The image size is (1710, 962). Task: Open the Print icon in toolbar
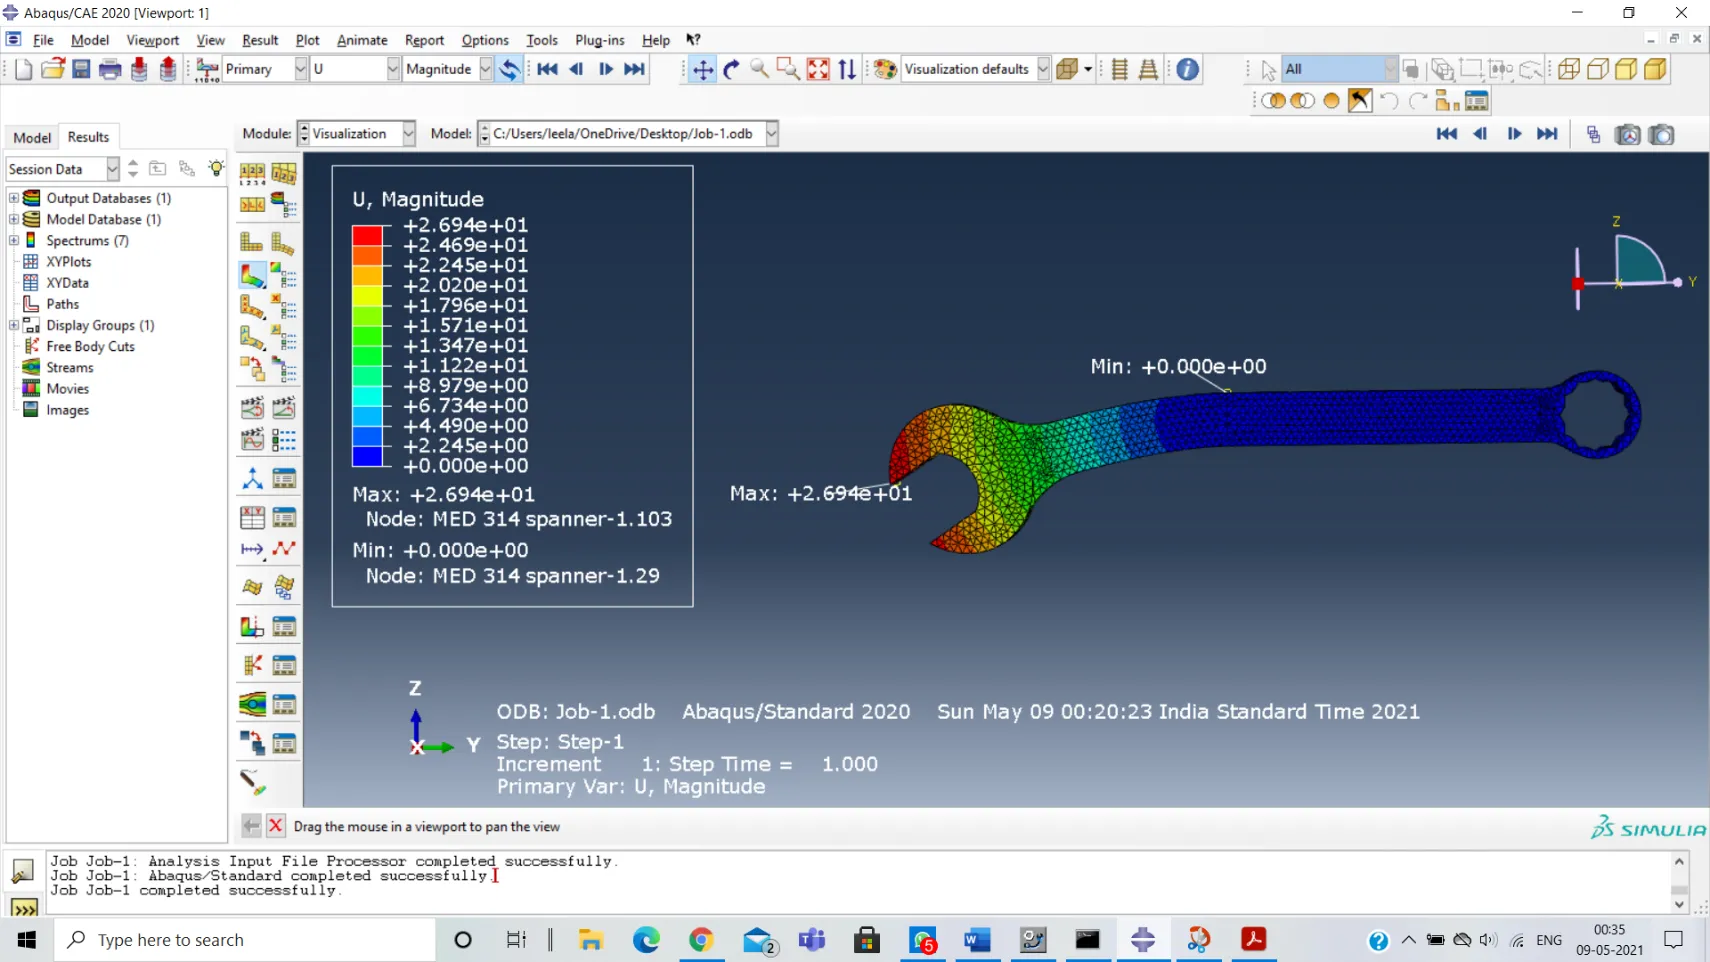[110, 69]
